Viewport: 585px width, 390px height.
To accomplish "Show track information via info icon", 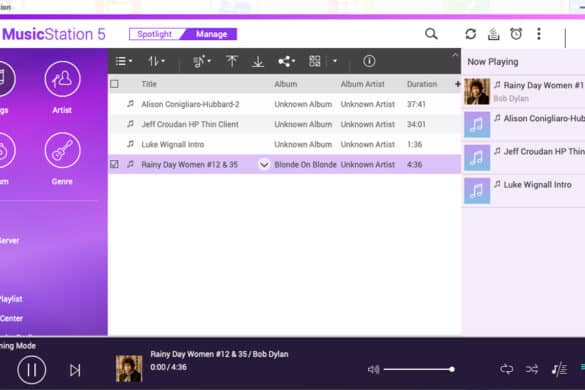I will pyautogui.click(x=369, y=61).
